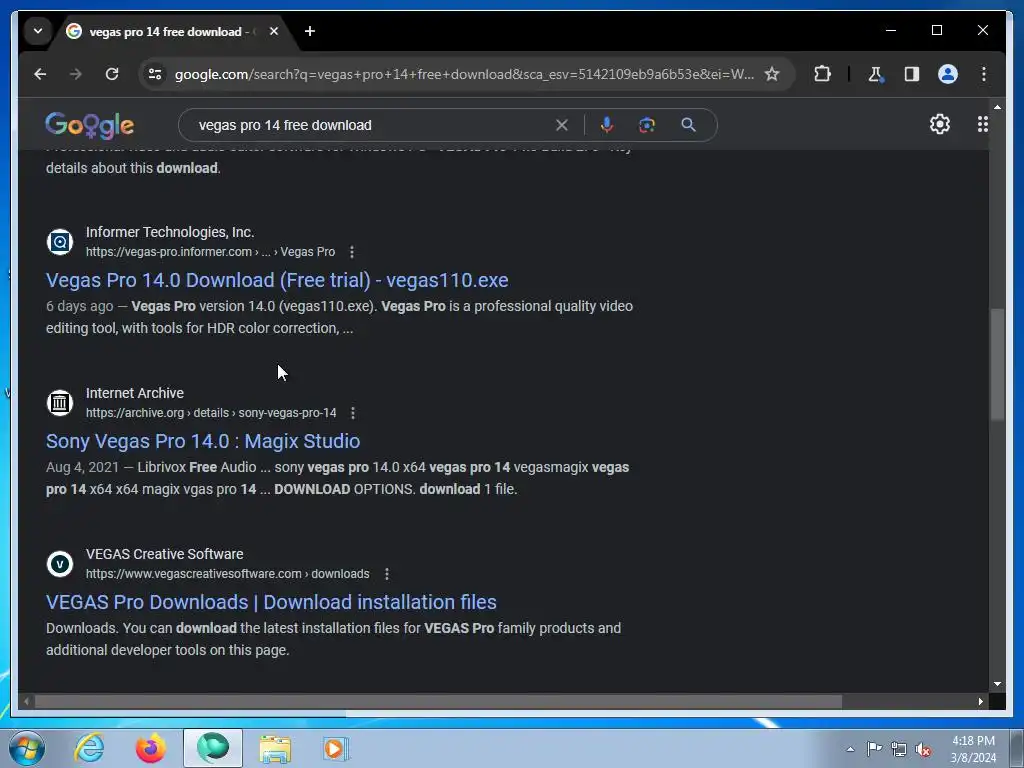Screen dimensions: 1024x768
Task: Open more options for VEGAS Creative Software result
Action: [387, 573]
